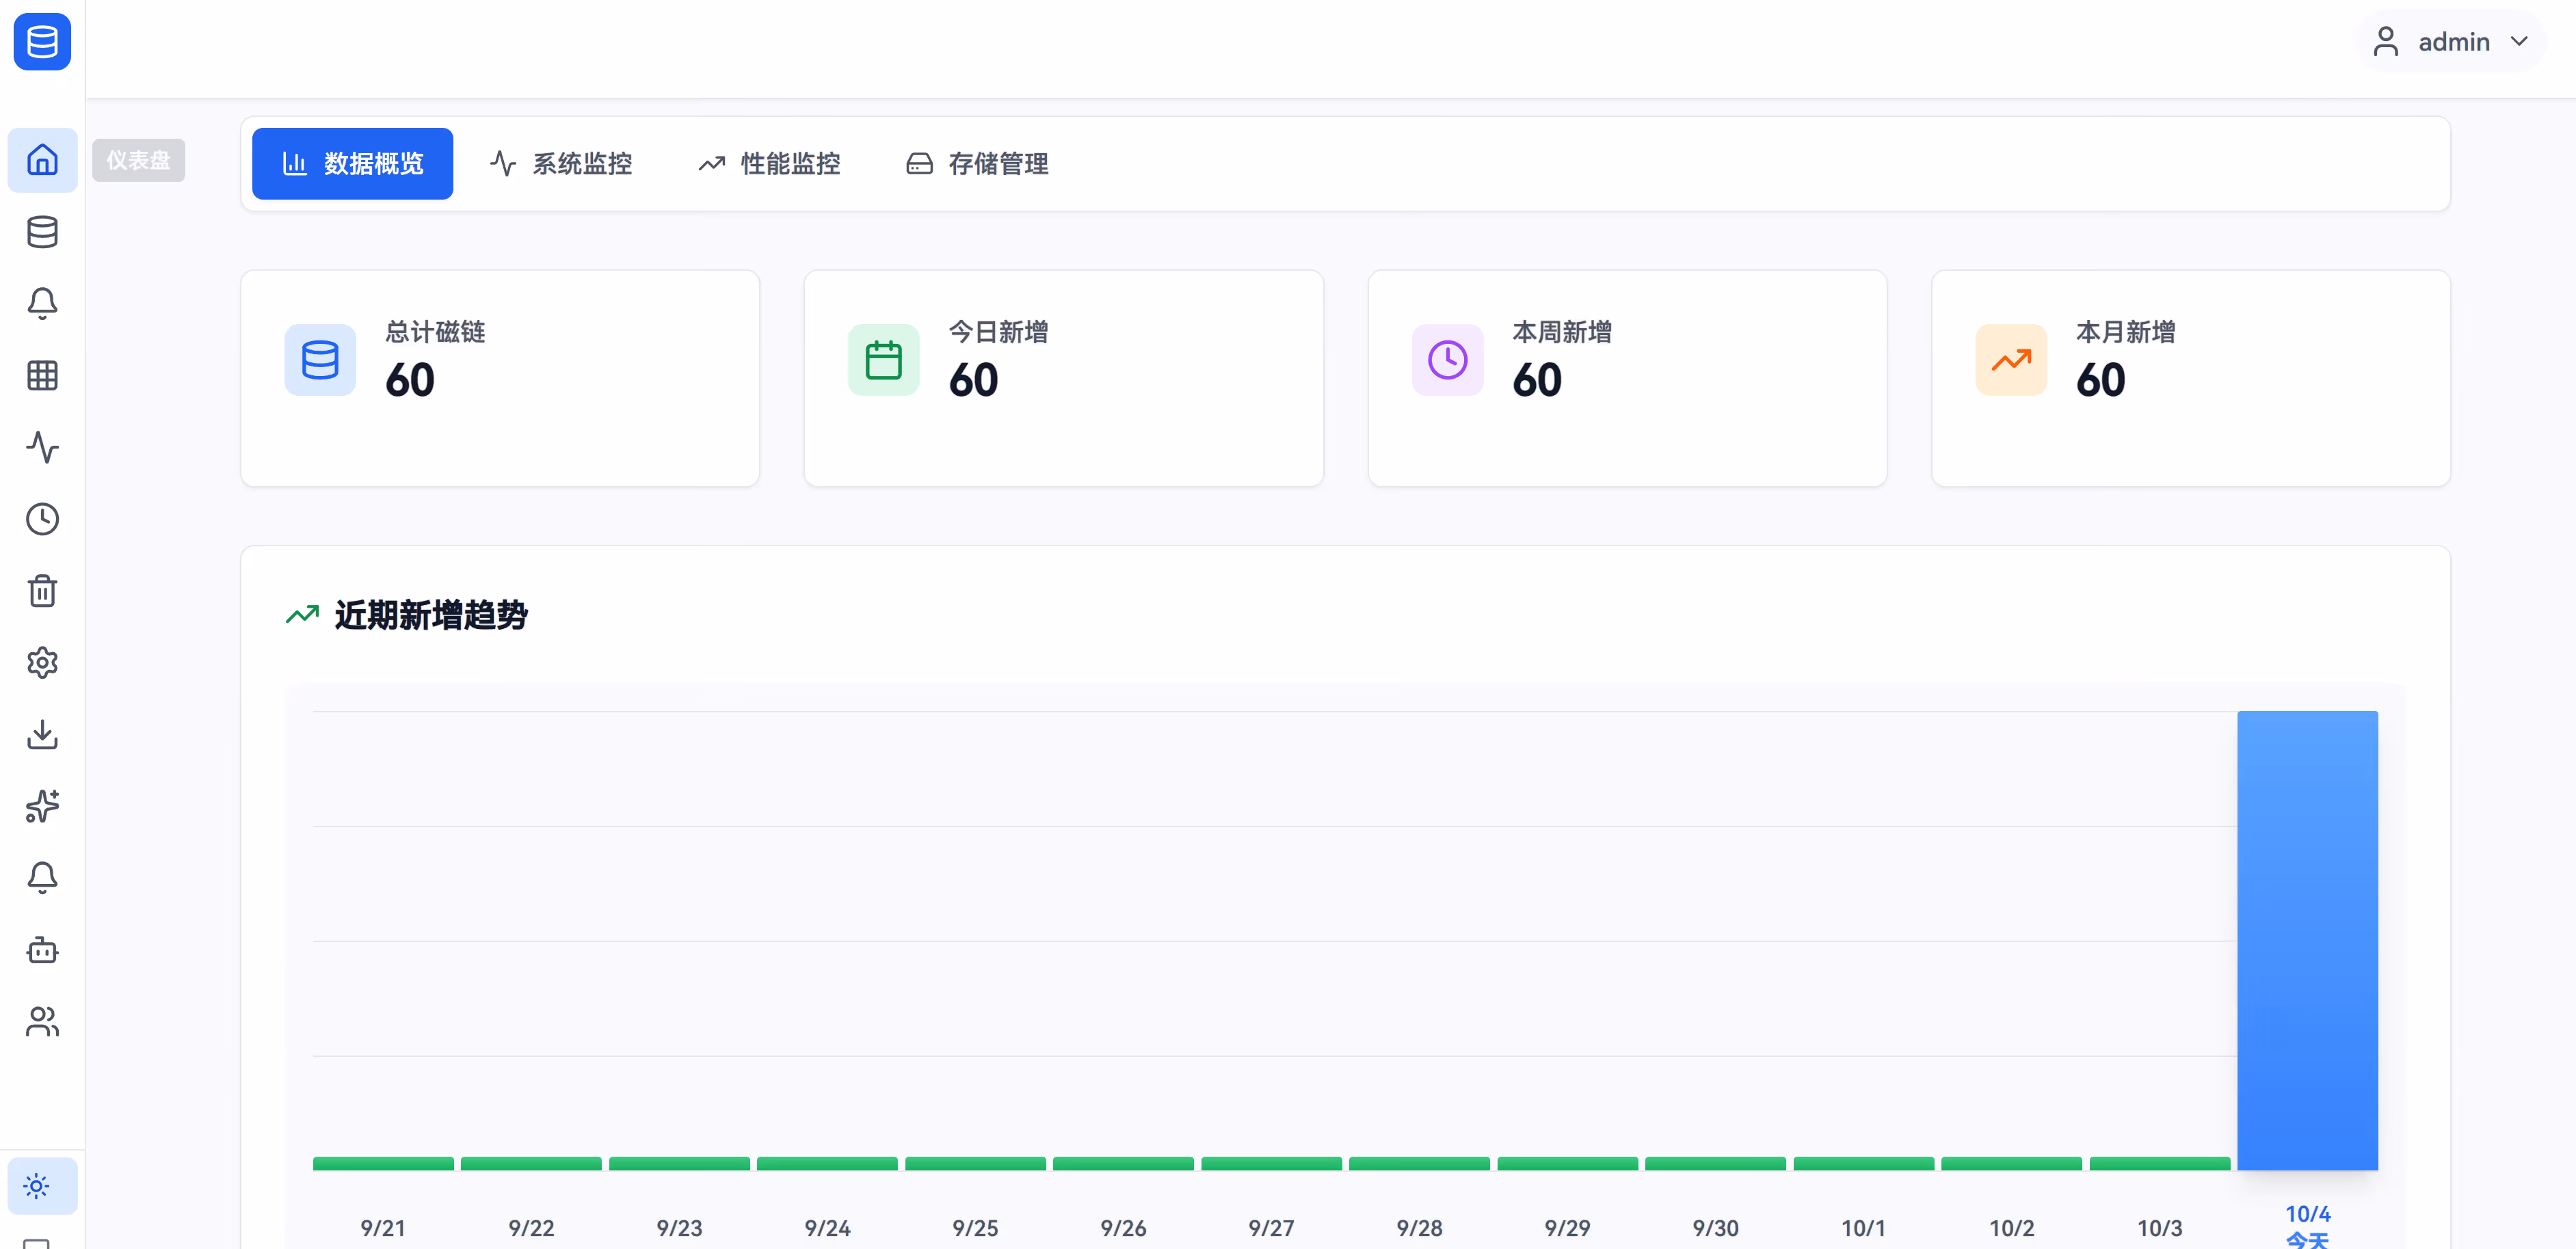The image size is (2576, 1249).
Task: Click the download sidebar icon
Action: 42,735
